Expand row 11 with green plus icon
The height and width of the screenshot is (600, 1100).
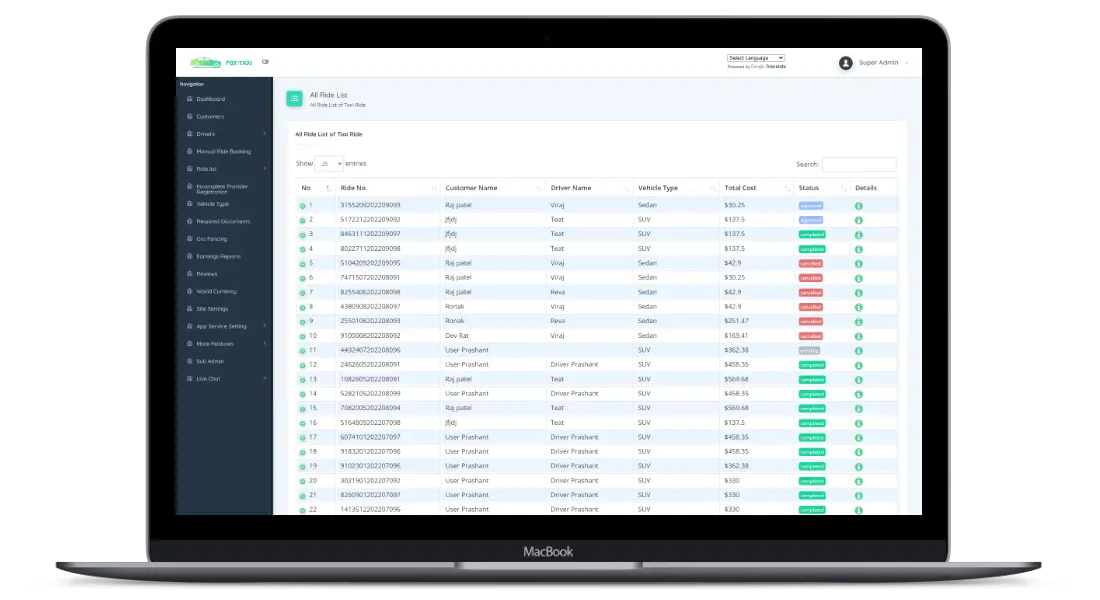tap(302, 351)
